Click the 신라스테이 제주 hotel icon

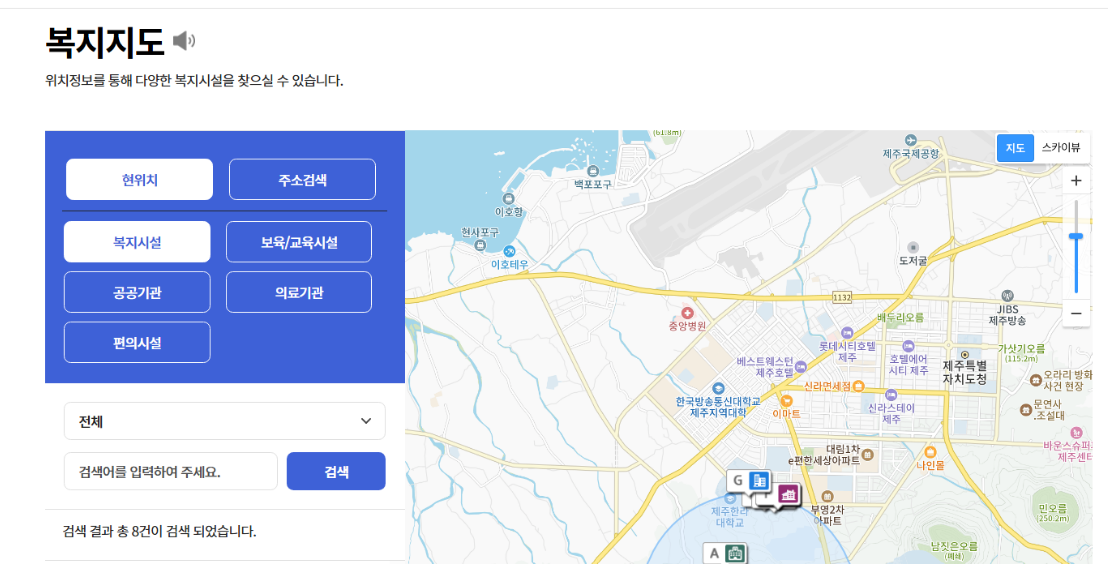(891, 395)
